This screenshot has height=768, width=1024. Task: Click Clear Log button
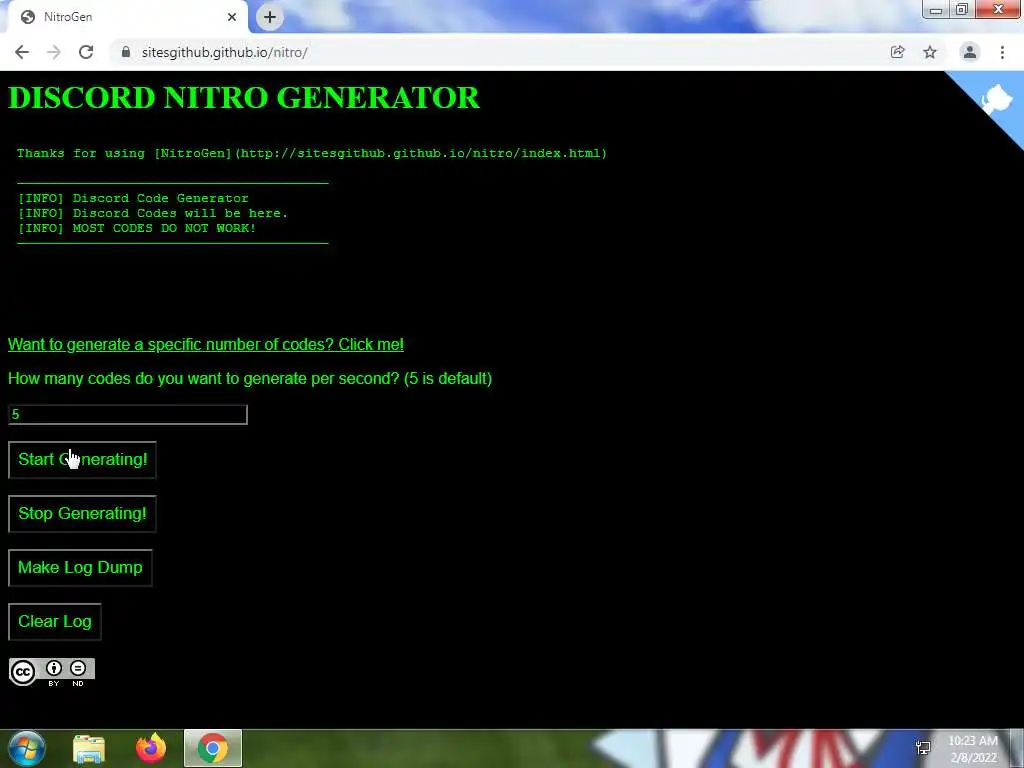(55, 622)
